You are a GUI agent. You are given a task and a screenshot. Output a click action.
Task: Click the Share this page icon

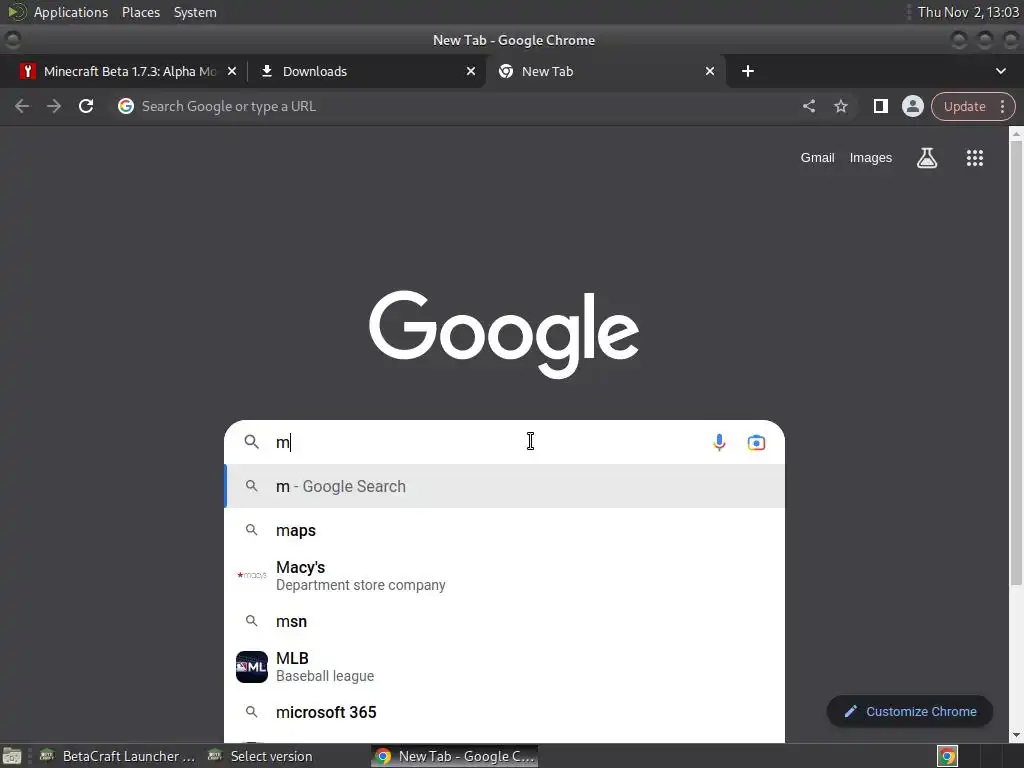[x=808, y=106]
